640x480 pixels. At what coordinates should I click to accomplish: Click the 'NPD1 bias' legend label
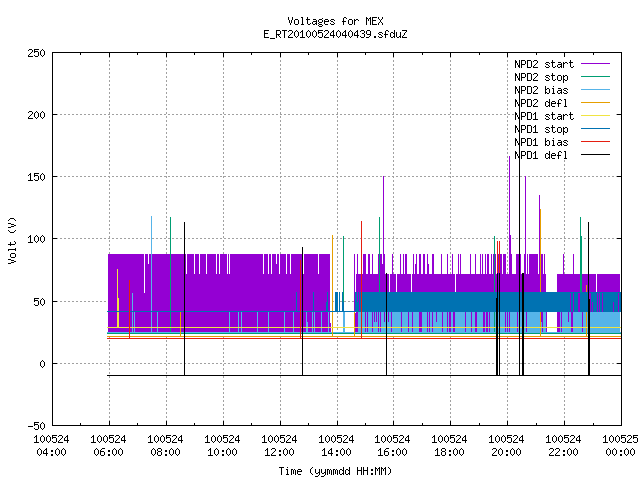541,142
